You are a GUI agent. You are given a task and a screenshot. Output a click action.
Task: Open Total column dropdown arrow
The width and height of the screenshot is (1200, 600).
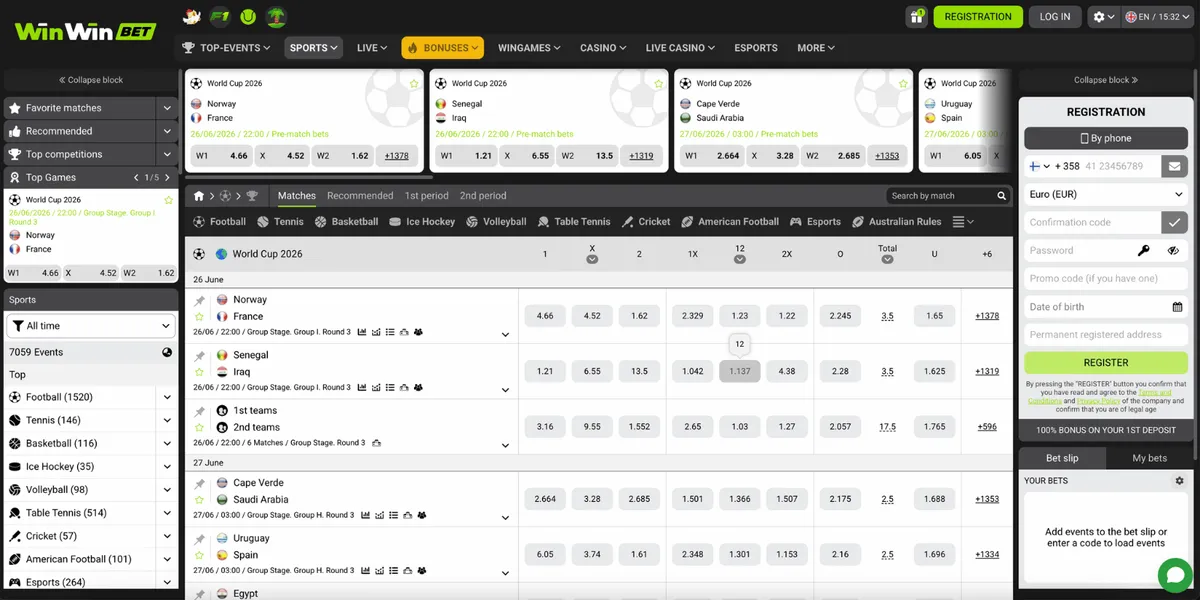(x=887, y=260)
